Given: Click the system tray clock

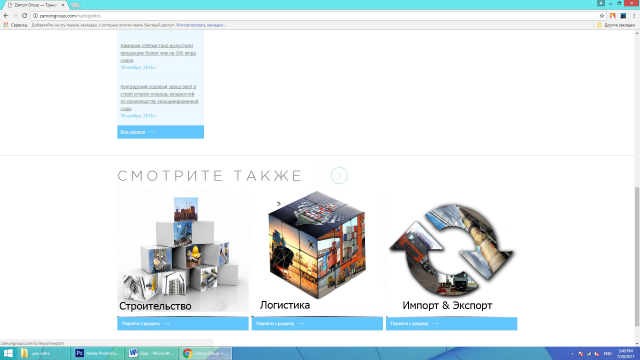Looking at the screenshot, I should 626,353.
